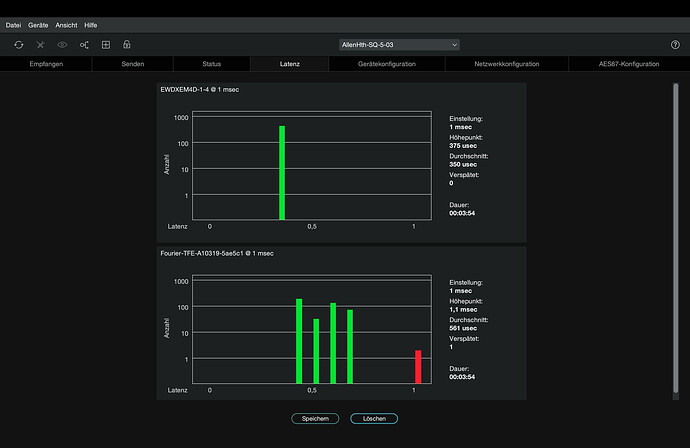
Task: Open the help question mark icon
Action: point(675,45)
